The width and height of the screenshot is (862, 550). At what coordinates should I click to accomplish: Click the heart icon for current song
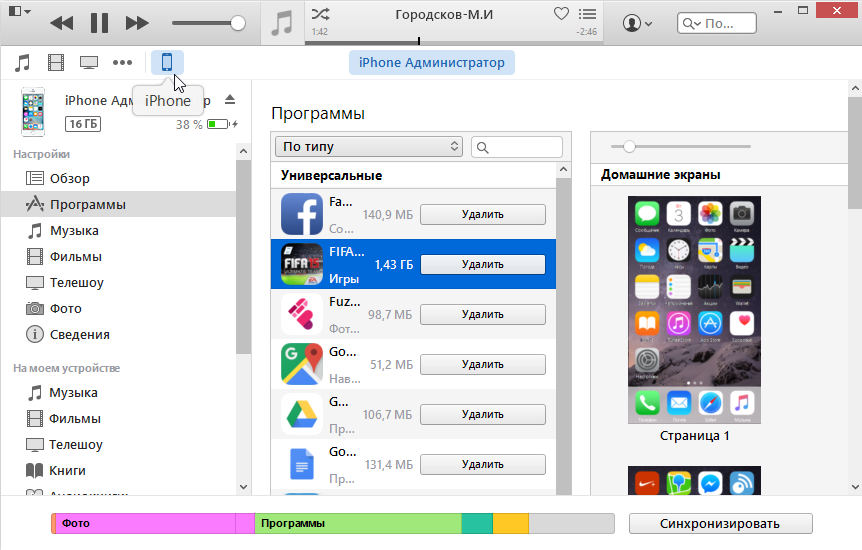562,14
